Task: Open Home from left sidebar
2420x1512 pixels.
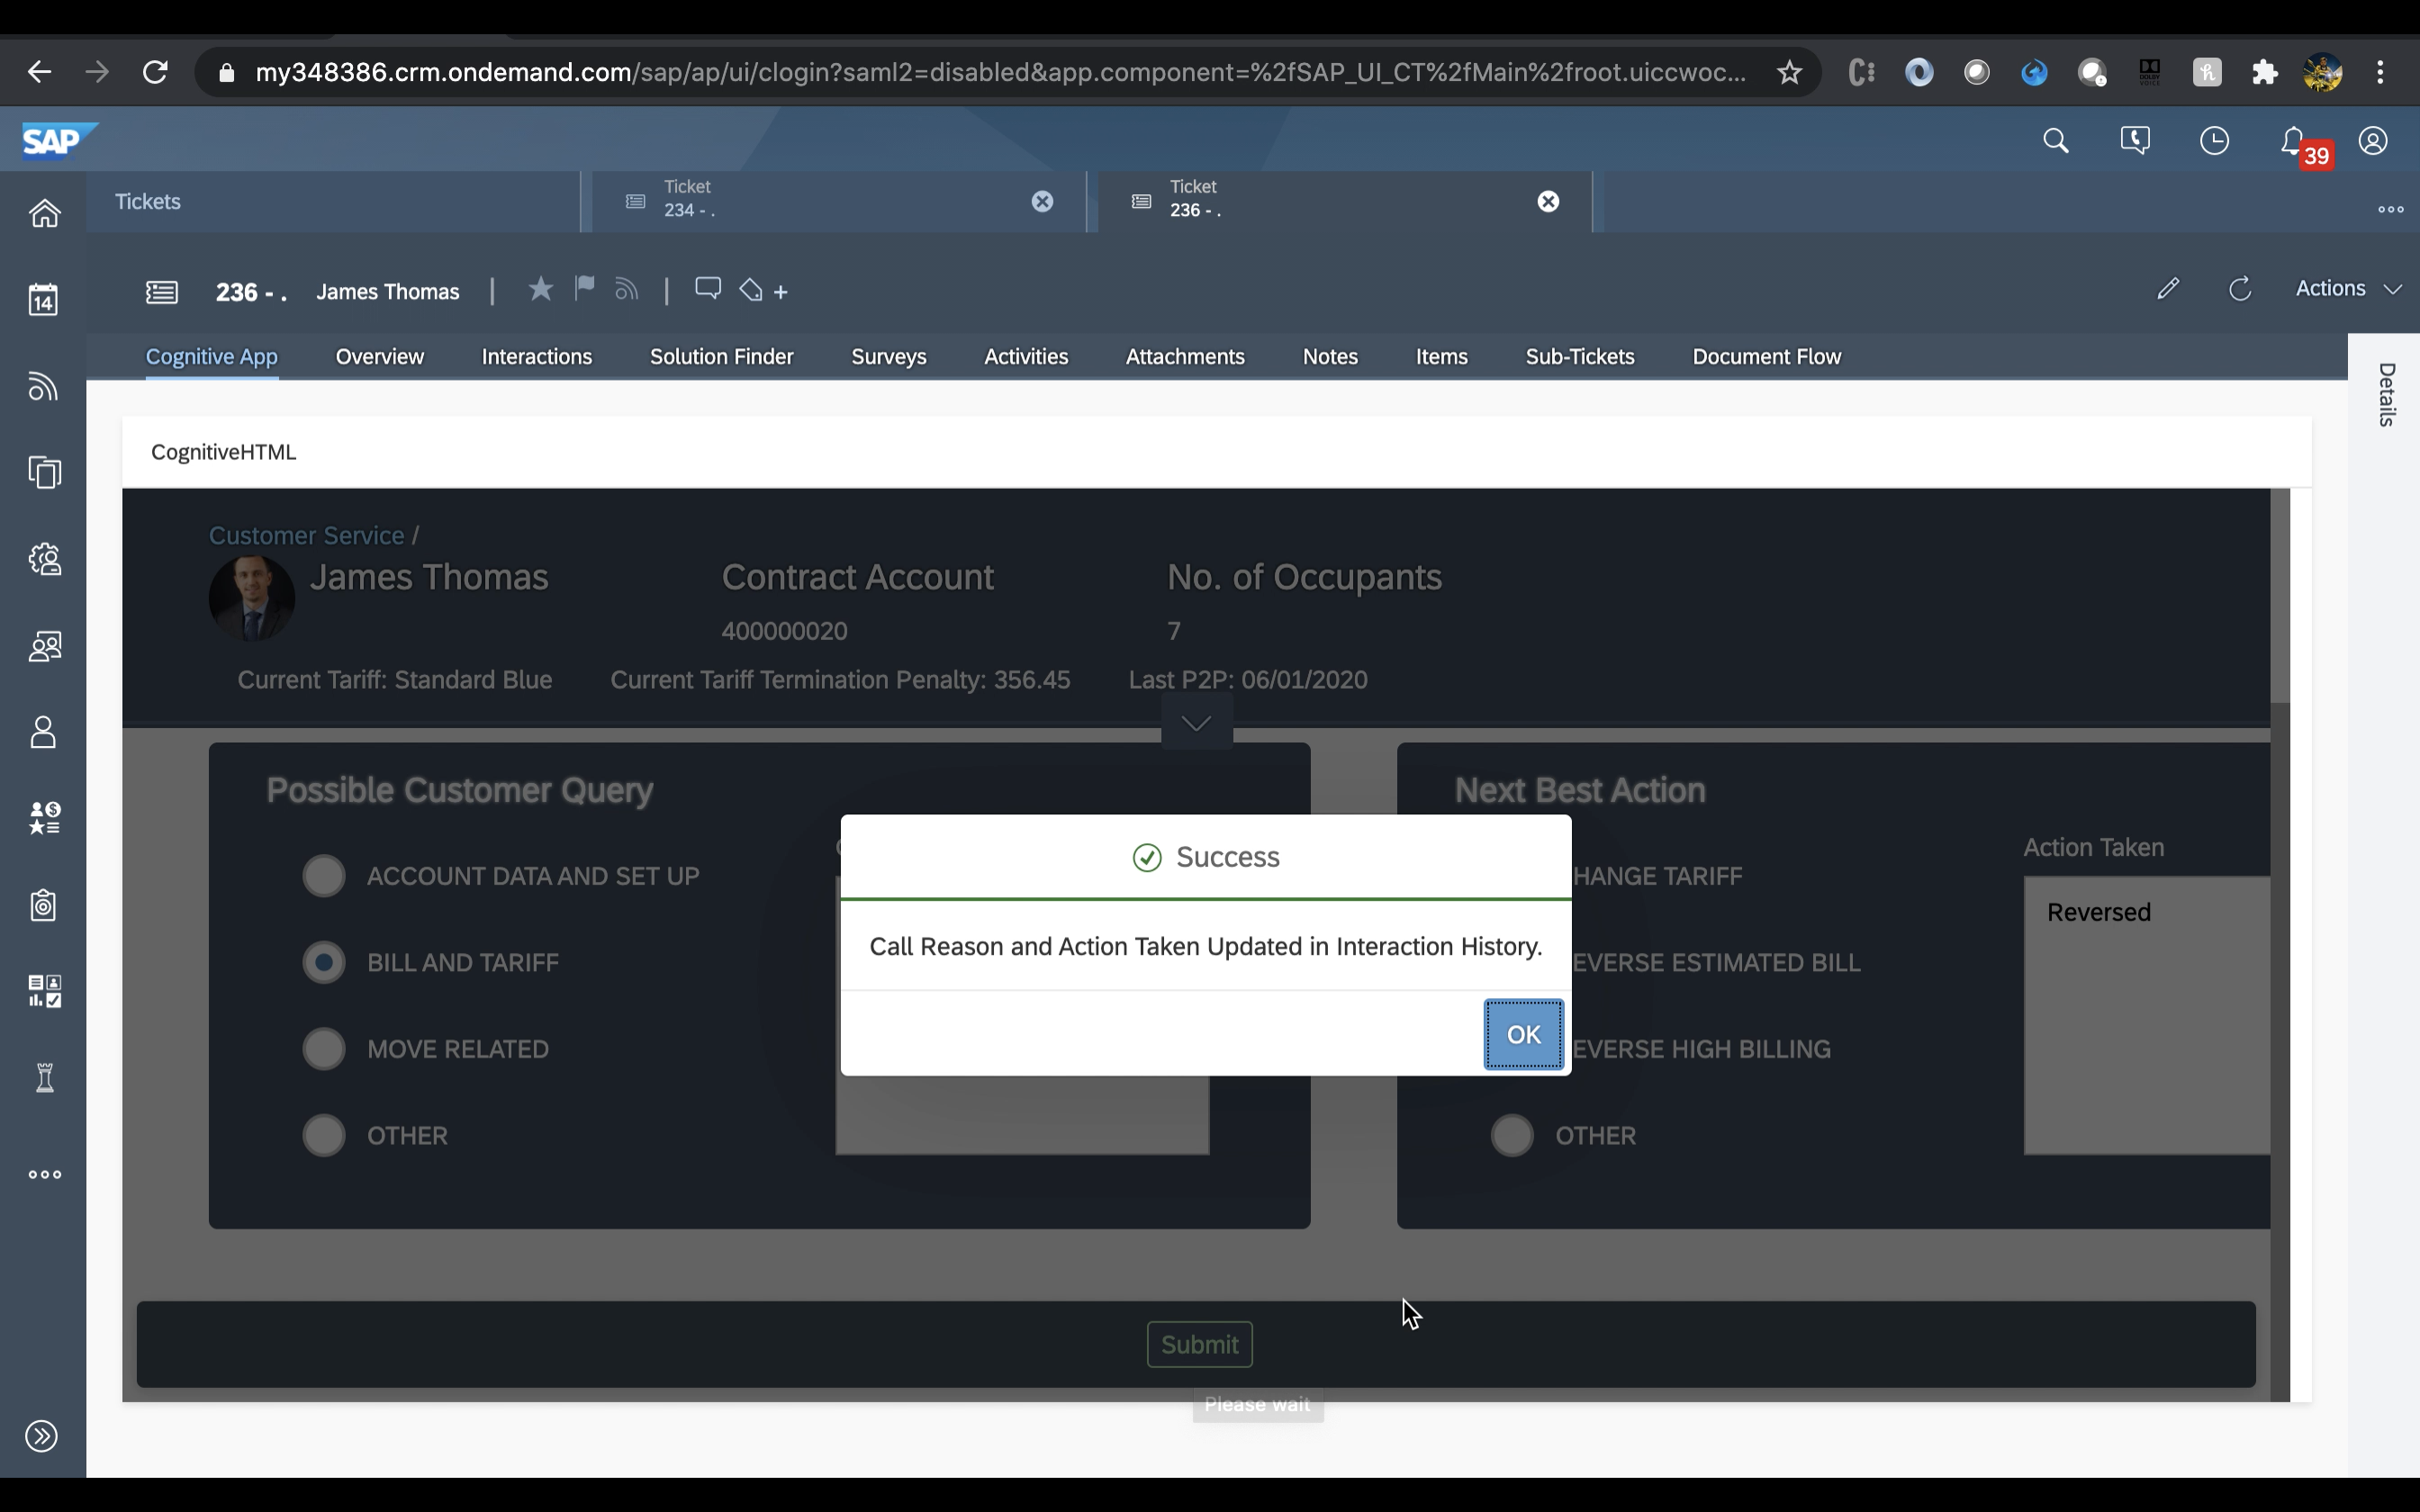Action: click(44, 213)
